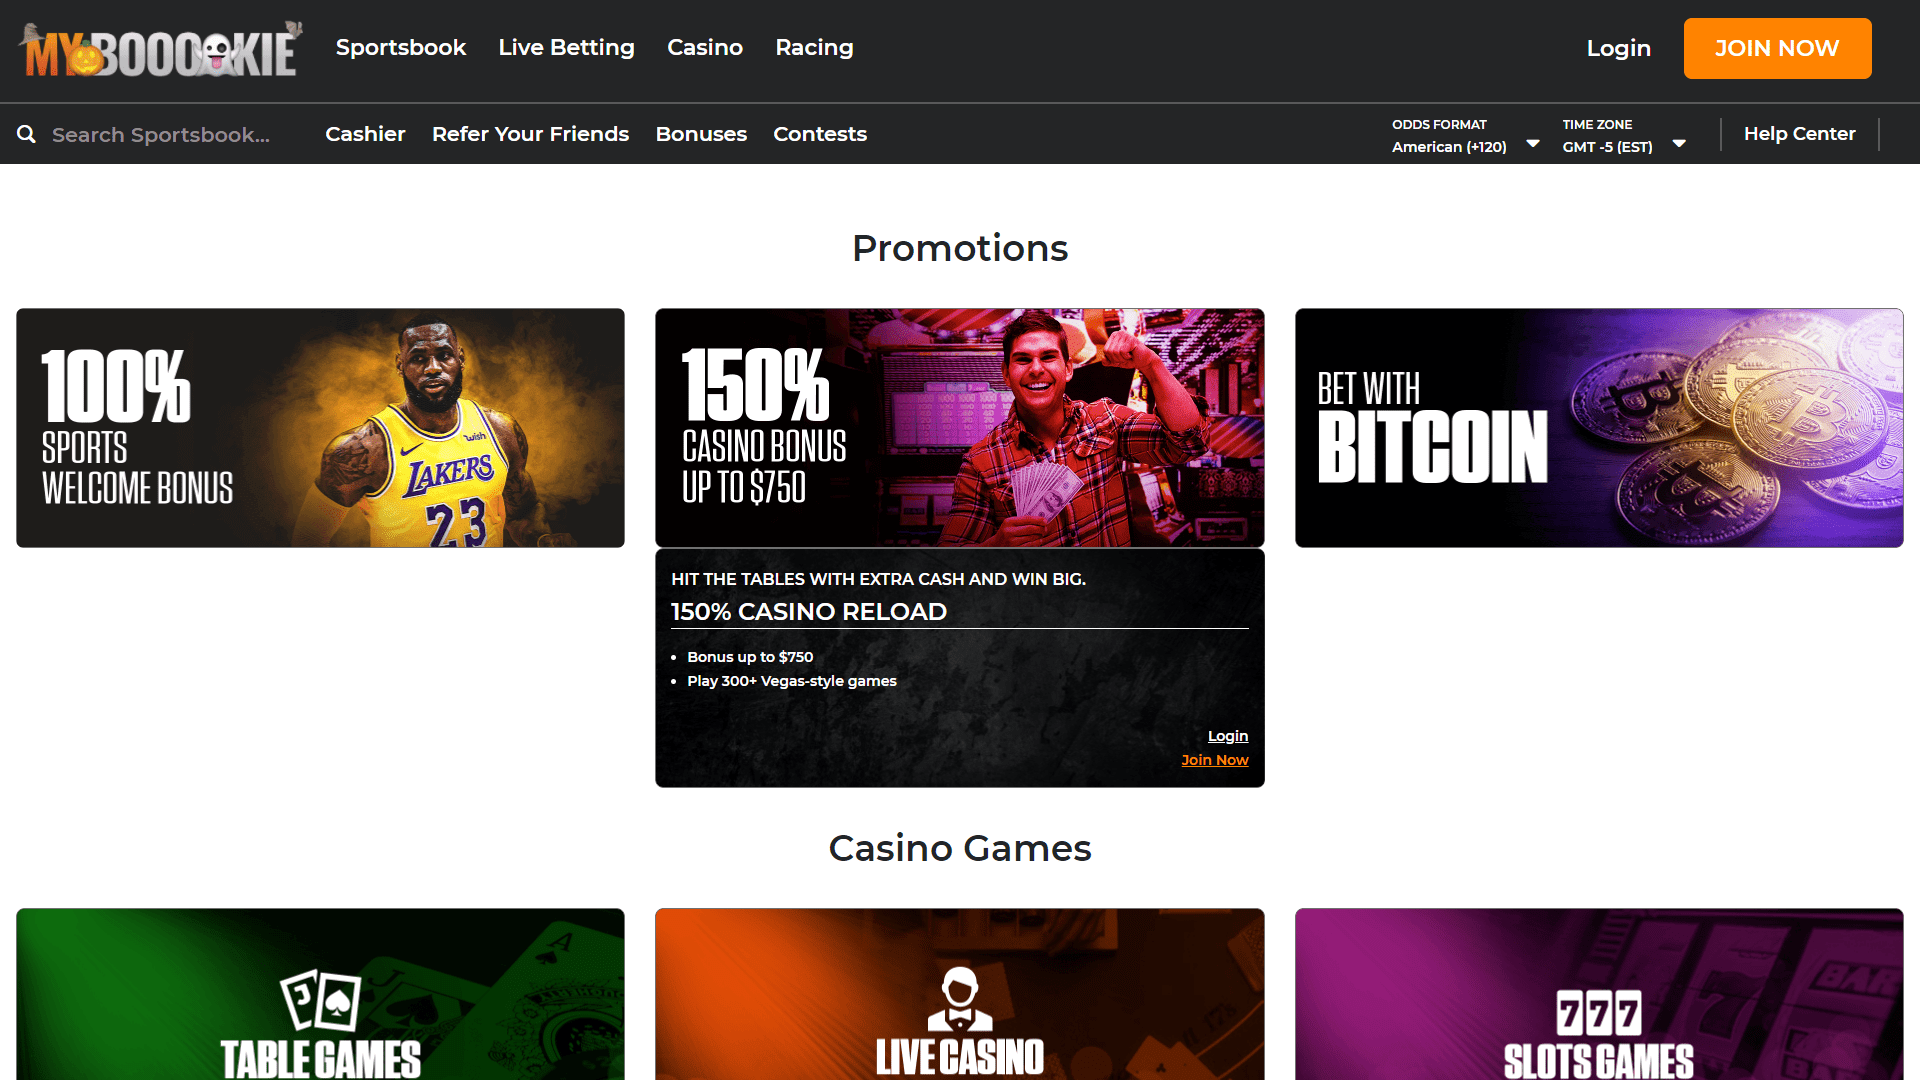The height and width of the screenshot is (1080, 1920).
Task: Open the 100% Sports Welcome Bonus banner
Action: pos(320,428)
